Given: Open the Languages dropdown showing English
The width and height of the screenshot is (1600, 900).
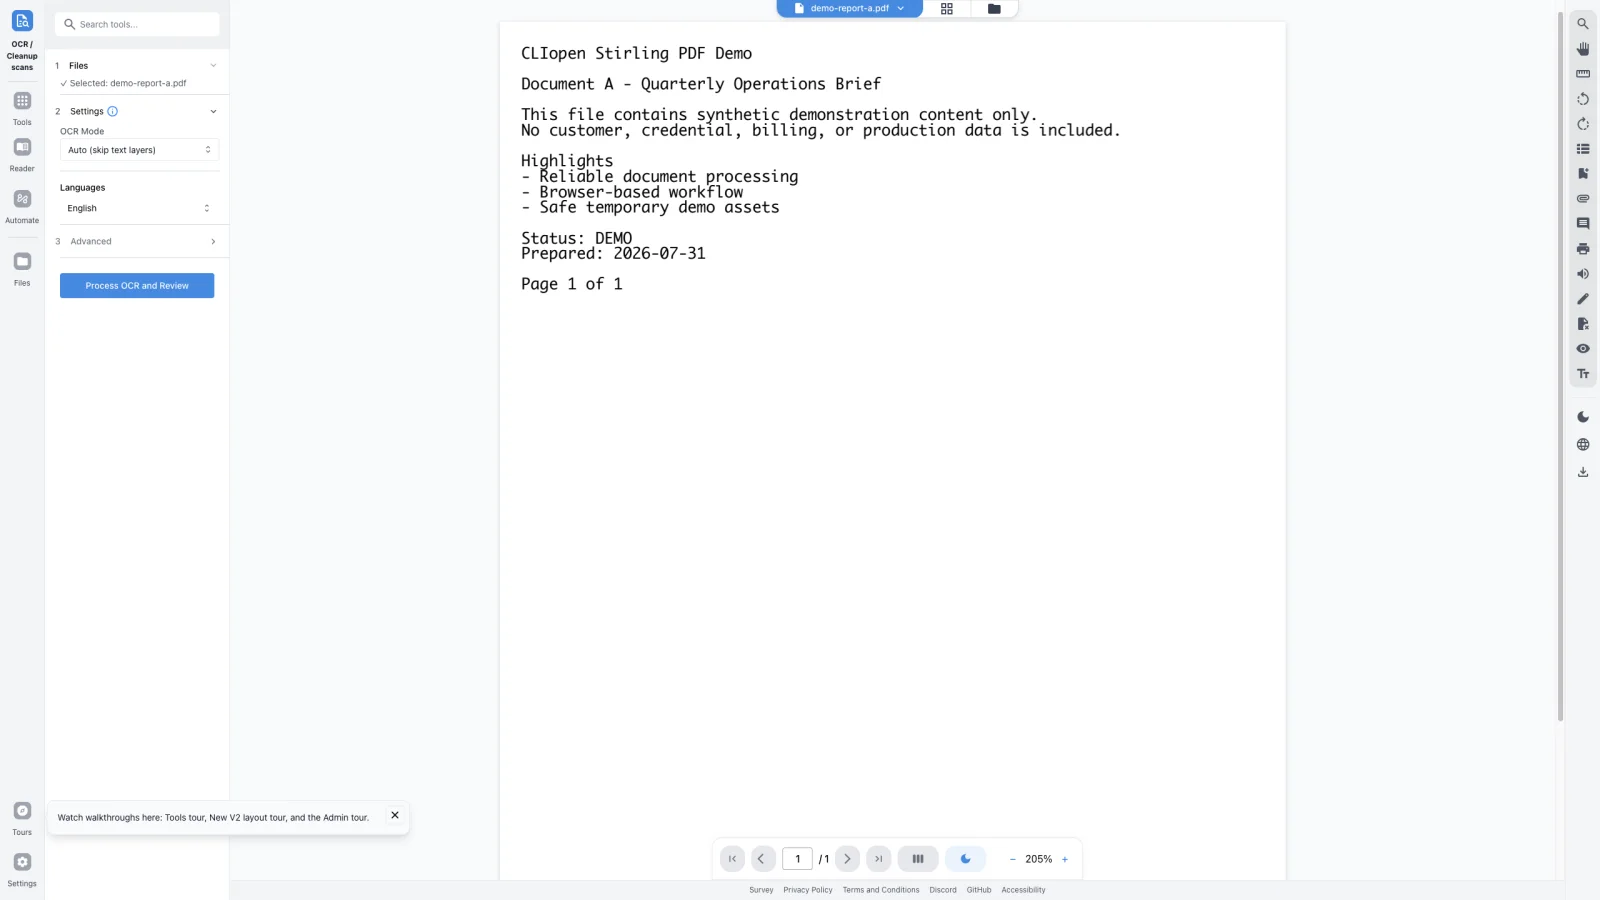Looking at the screenshot, I should click(x=139, y=208).
